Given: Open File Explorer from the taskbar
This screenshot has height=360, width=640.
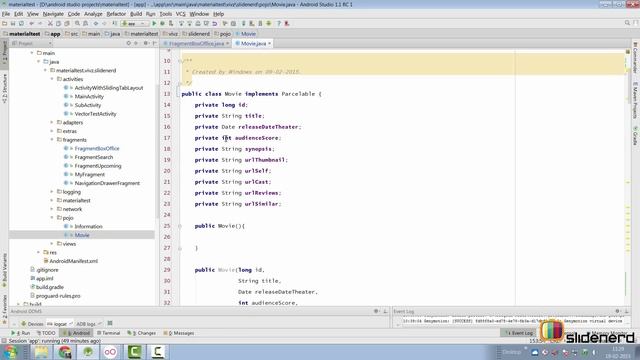Looking at the screenshot, I should click(x=41, y=352).
